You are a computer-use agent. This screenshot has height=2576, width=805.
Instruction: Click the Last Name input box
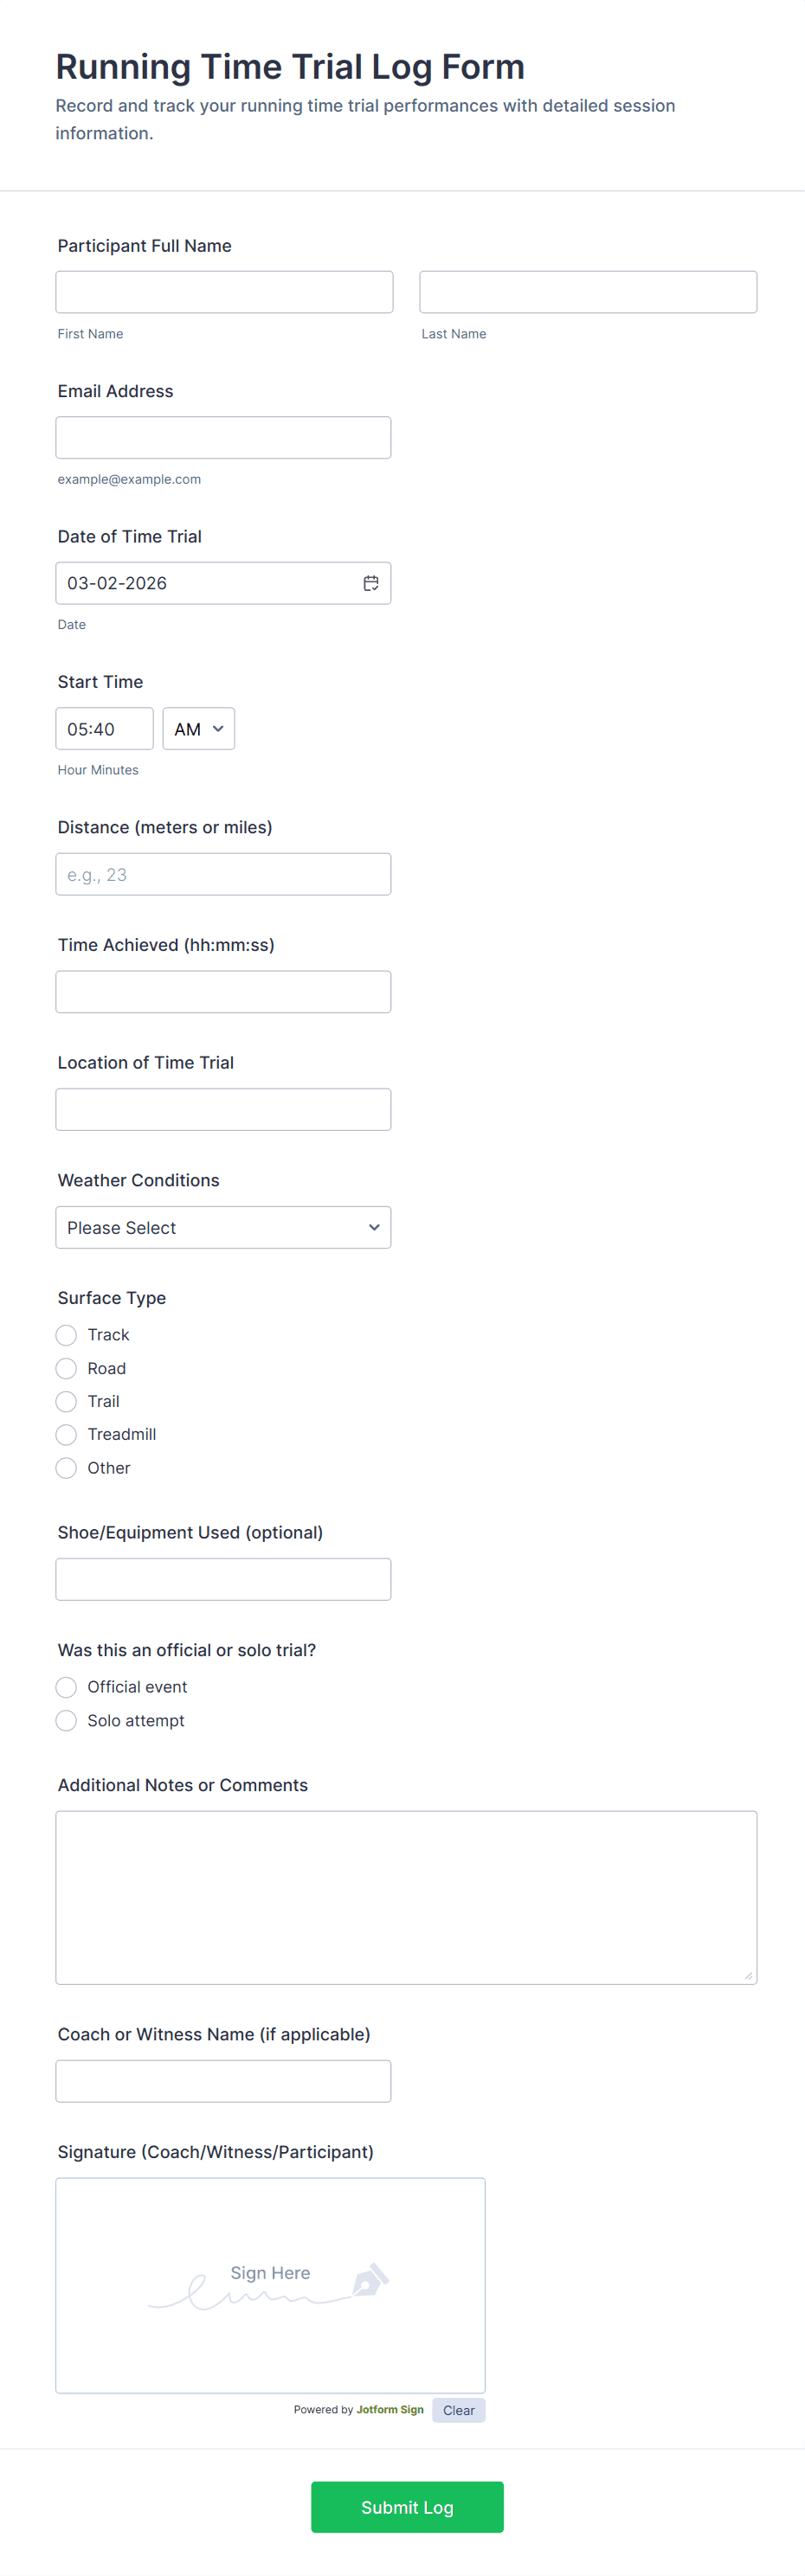point(588,292)
